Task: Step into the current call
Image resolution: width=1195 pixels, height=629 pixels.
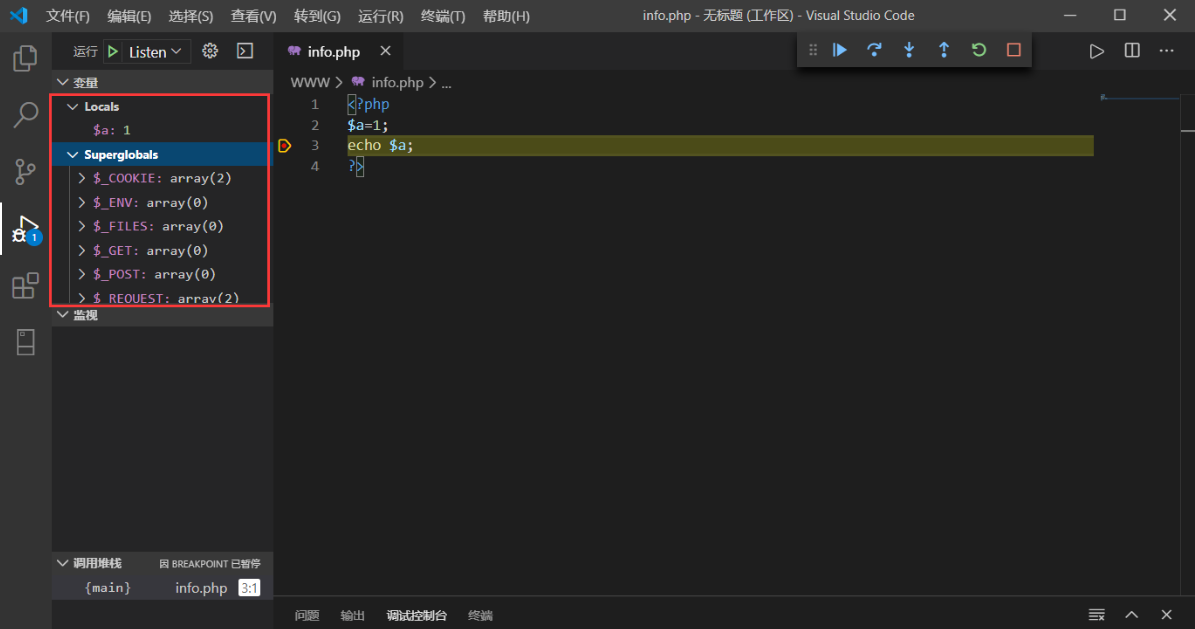Action: click(x=908, y=49)
